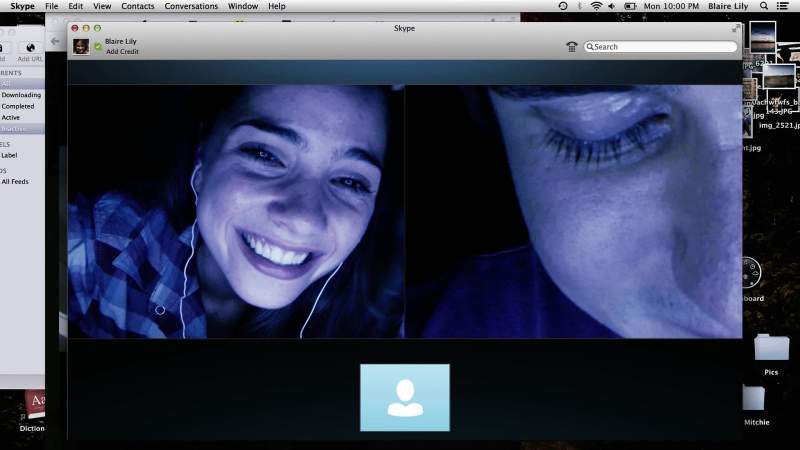Open the File menu

pos(52,6)
